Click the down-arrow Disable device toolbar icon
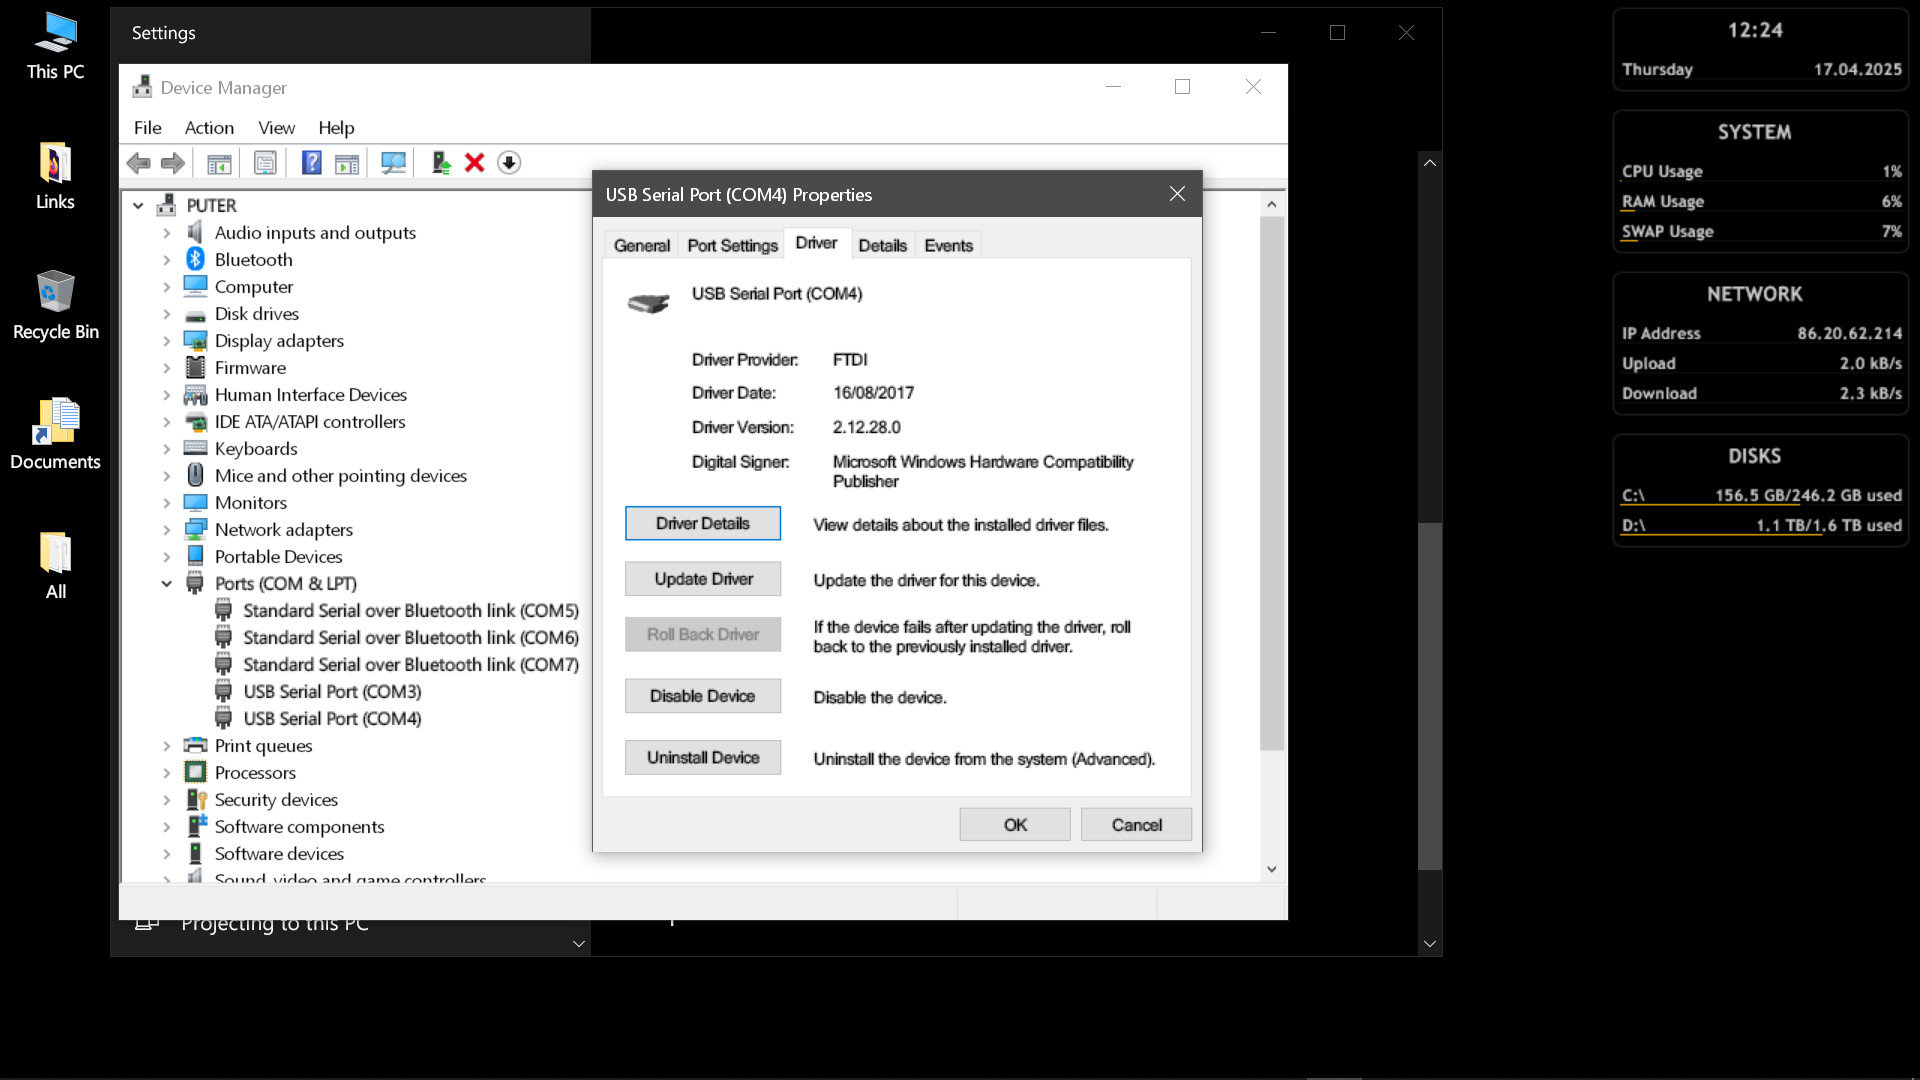1920x1080 pixels. point(509,163)
